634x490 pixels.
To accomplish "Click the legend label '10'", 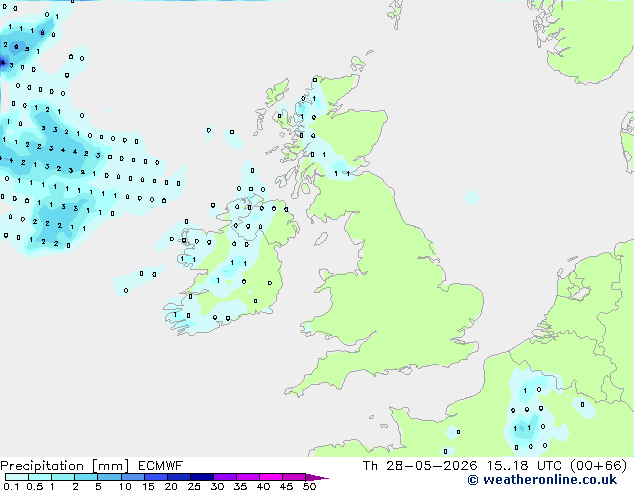I will point(125,486).
